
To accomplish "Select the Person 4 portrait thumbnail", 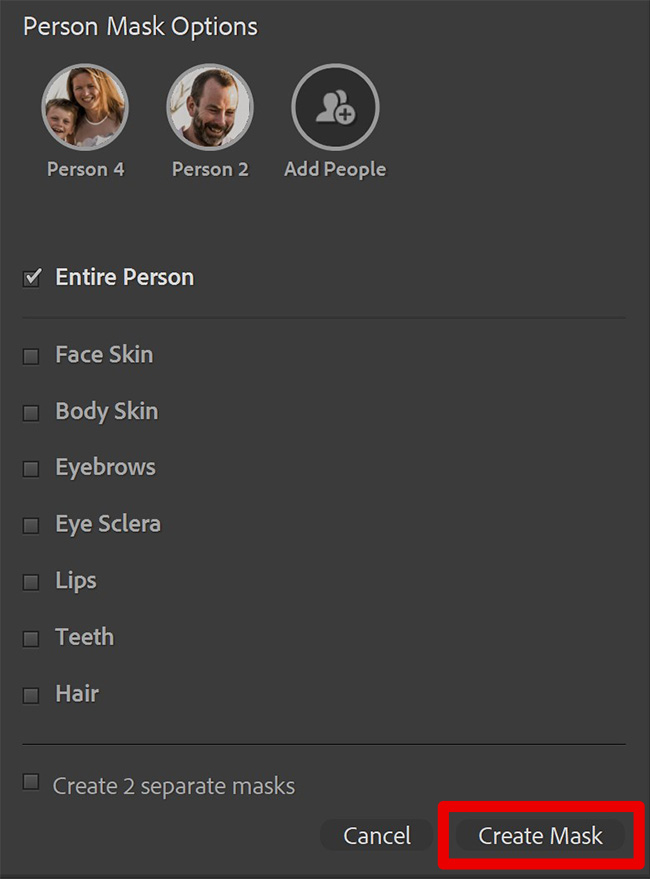I will pyautogui.click(x=85, y=107).
